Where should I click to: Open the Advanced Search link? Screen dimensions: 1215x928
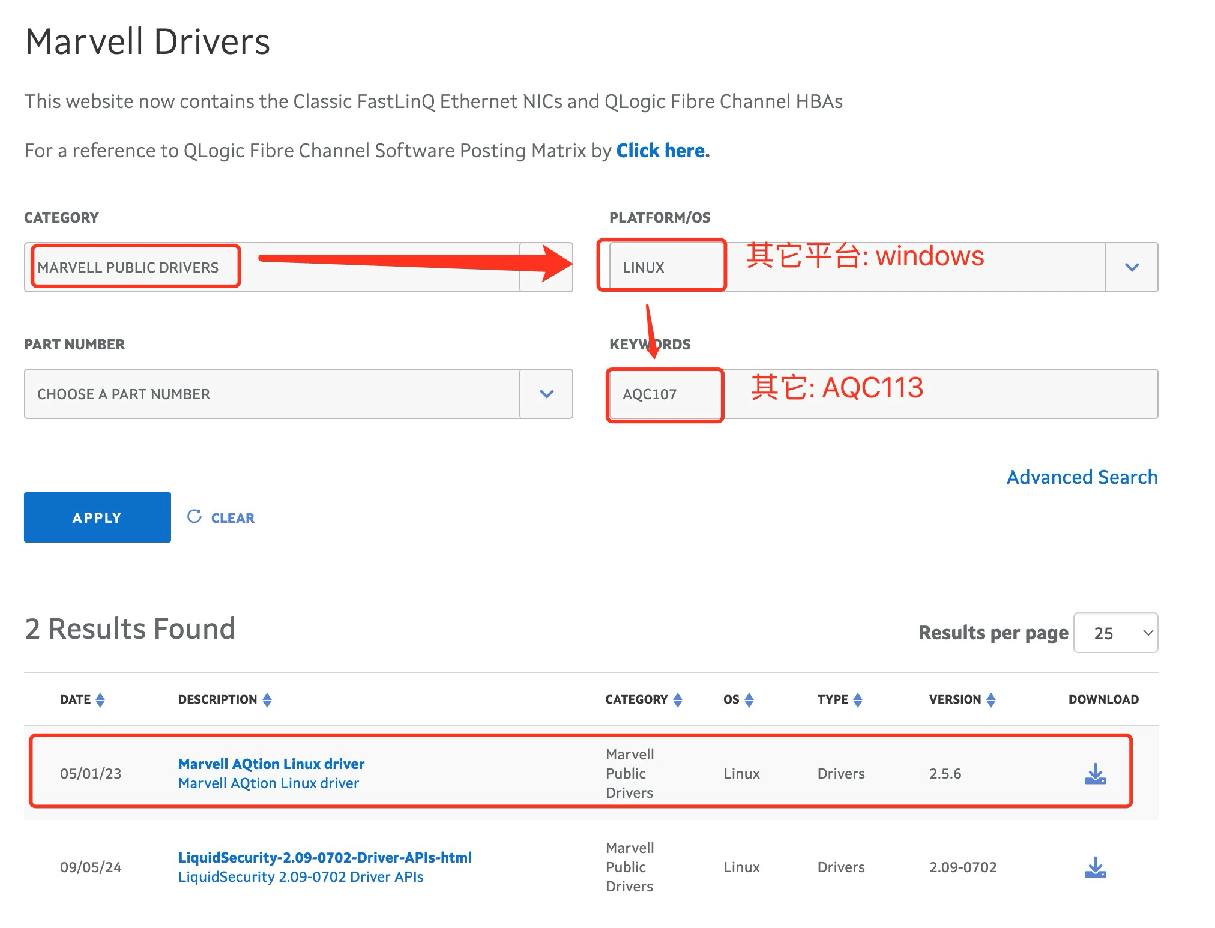coord(1082,477)
